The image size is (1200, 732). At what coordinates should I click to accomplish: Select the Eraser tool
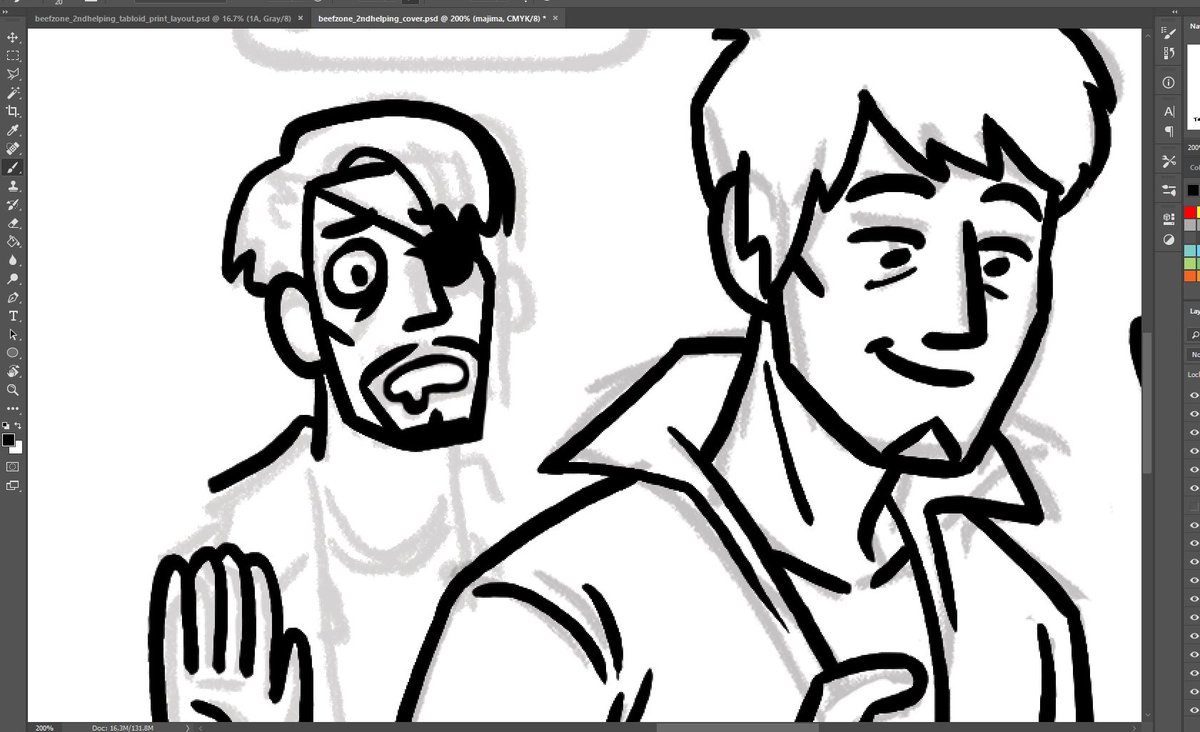tap(13, 223)
